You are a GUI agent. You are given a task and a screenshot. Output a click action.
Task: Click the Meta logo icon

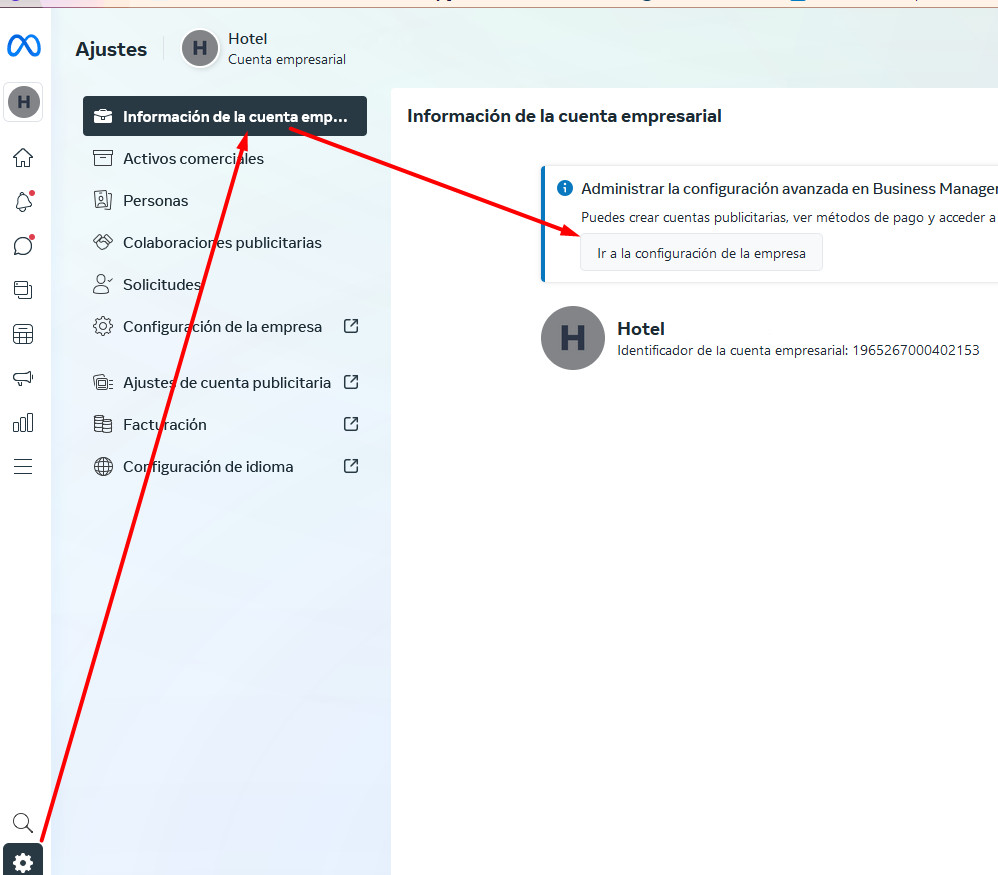click(x=24, y=46)
